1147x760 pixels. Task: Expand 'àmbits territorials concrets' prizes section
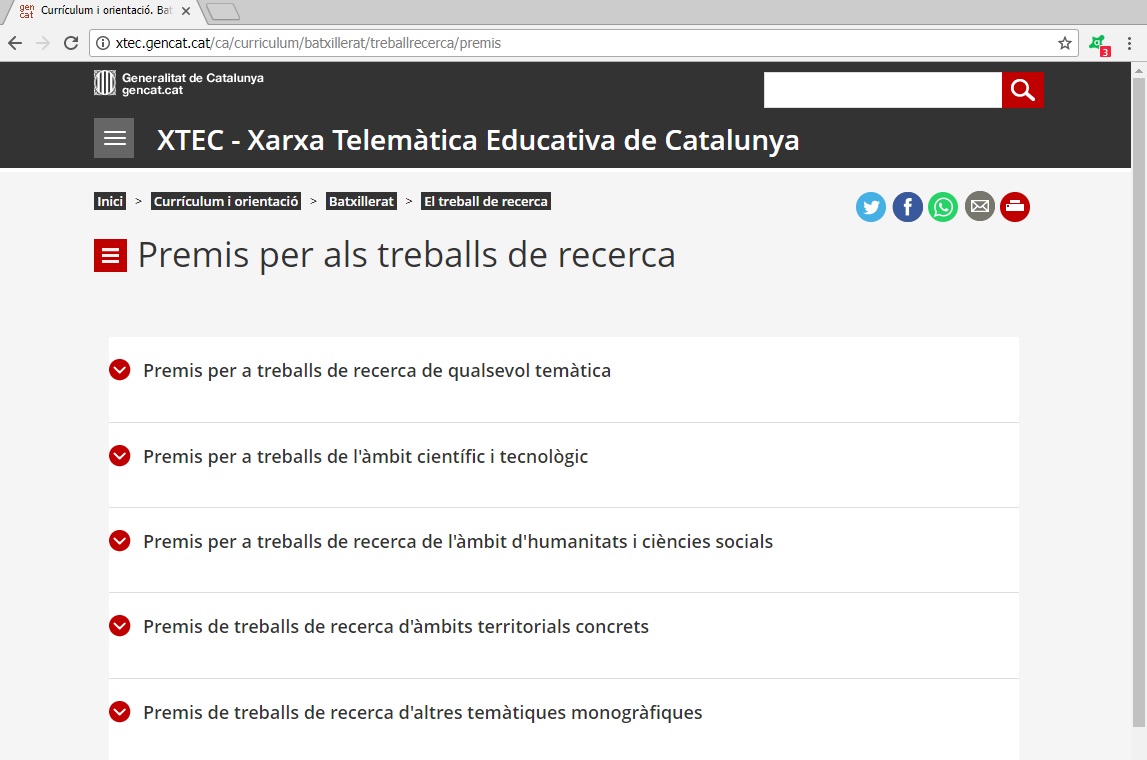pos(395,627)
